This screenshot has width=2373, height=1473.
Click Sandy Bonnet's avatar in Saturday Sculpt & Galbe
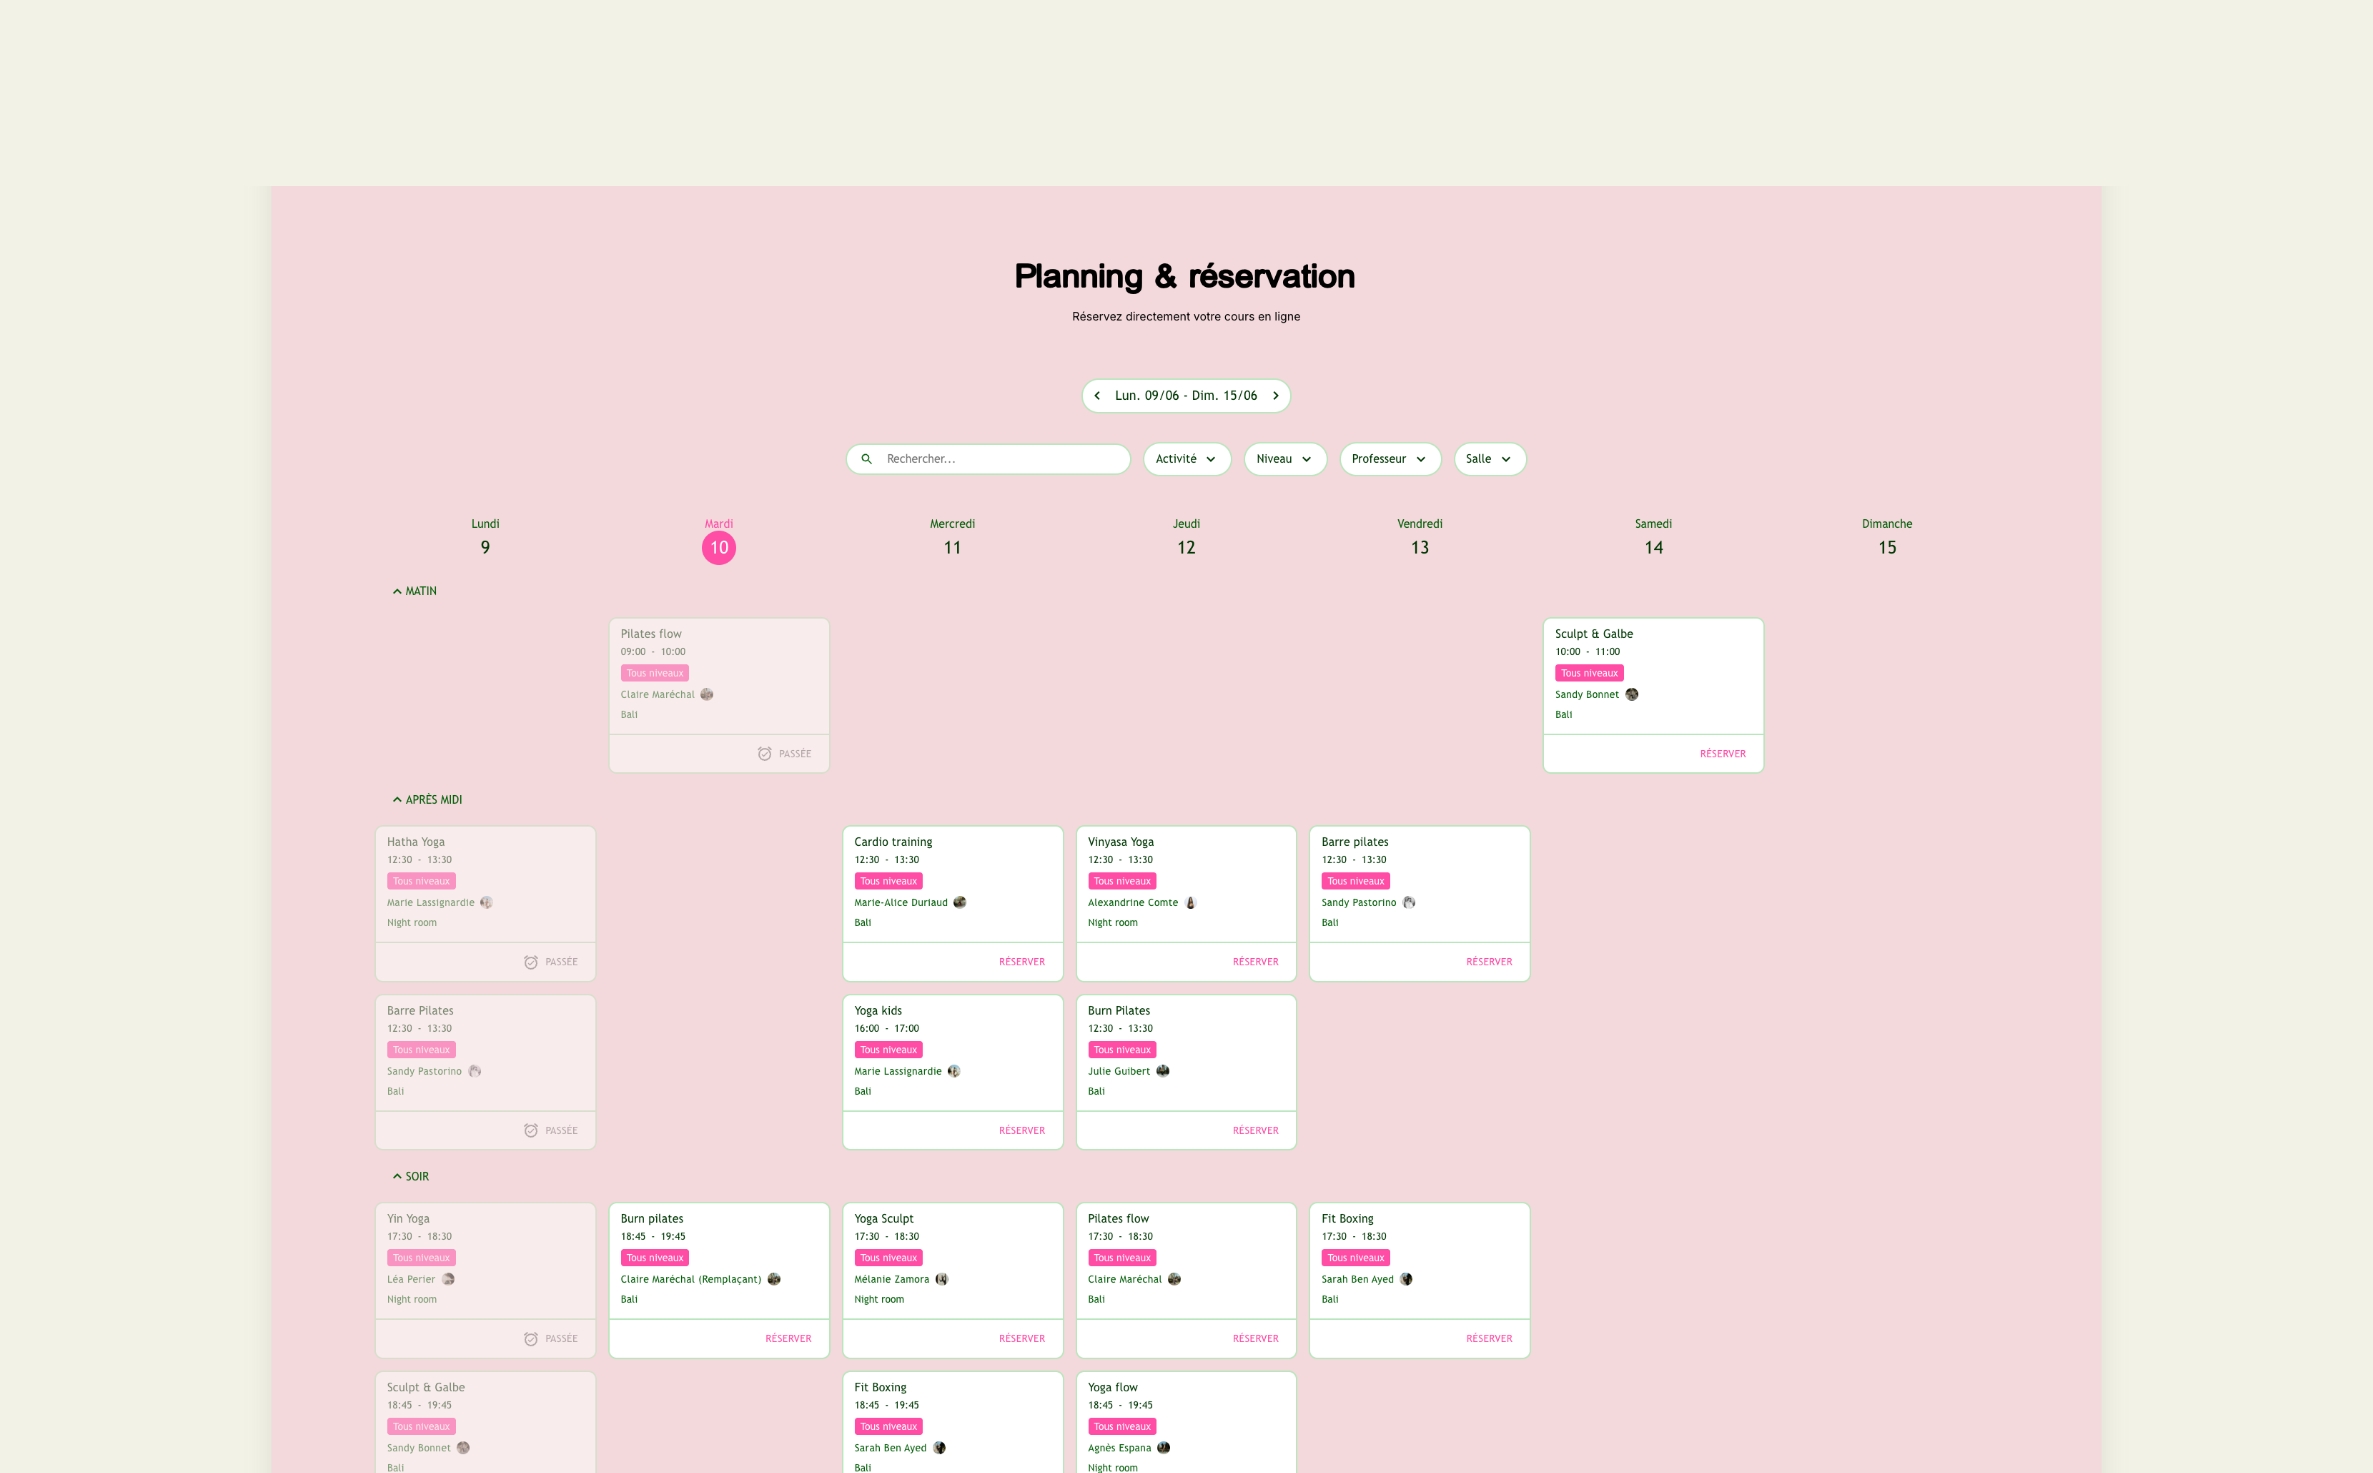tap(1632, 695)
